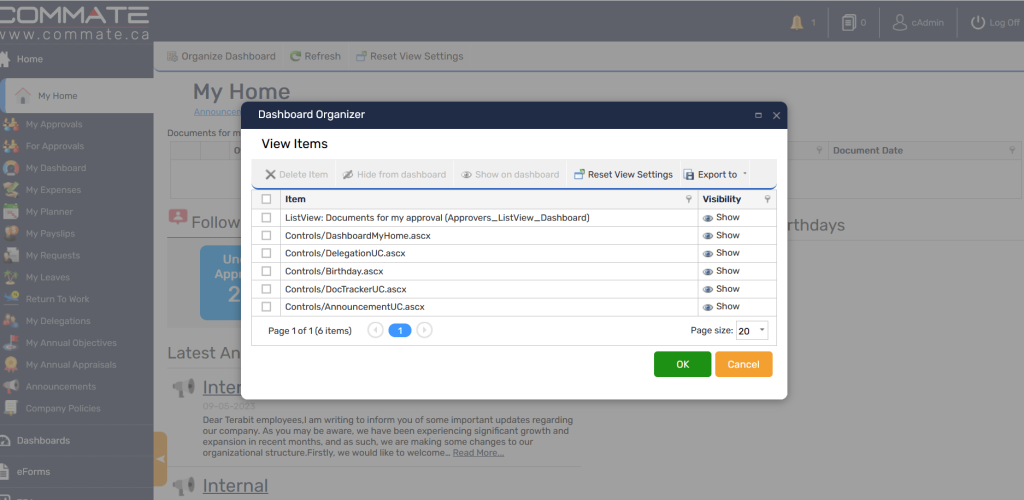Click the Log Off power icon
The width and height of the screenshot is (1024, 500).
point(977,22)
